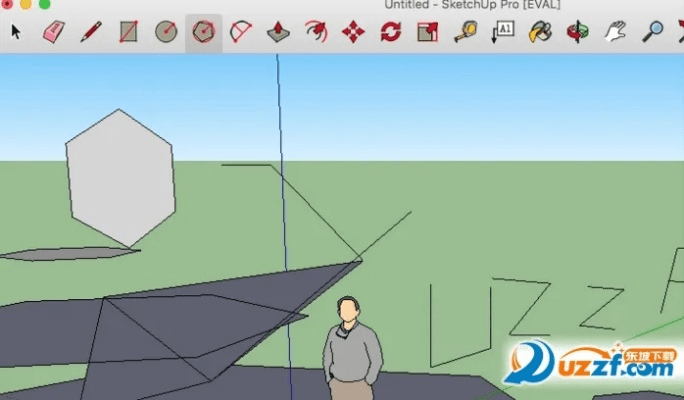Click the Zoom magnifier tool
The height and width of the screenshot is (400, 684).
[x=652, y=32]
